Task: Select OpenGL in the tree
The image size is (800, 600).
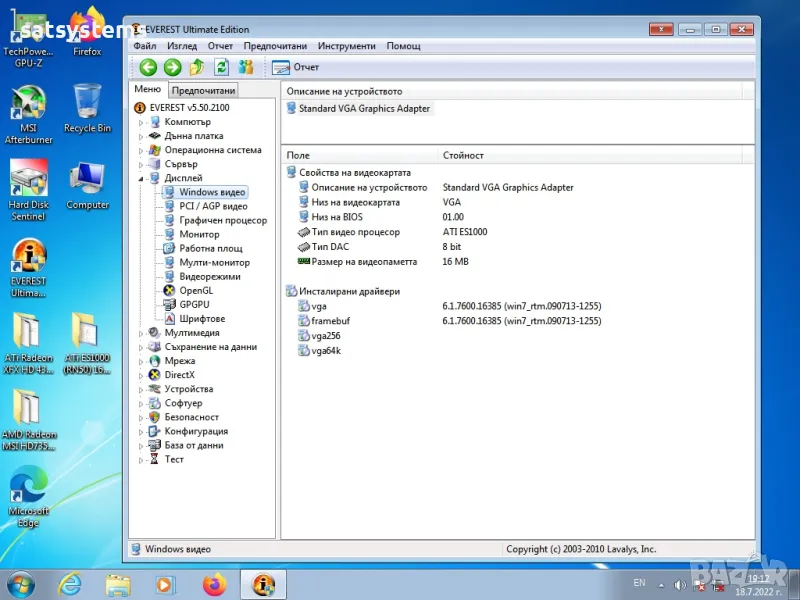Action: click(x=195, y=290)
